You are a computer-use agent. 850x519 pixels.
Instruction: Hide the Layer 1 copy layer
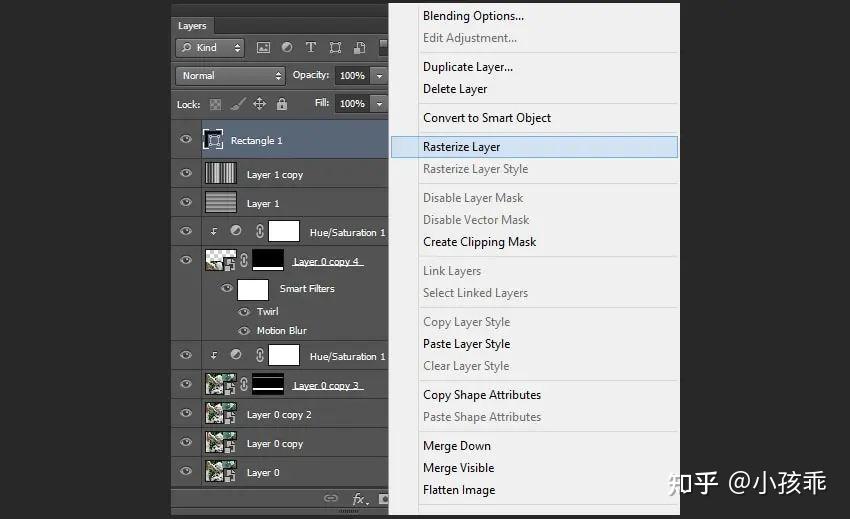(186, 173)
